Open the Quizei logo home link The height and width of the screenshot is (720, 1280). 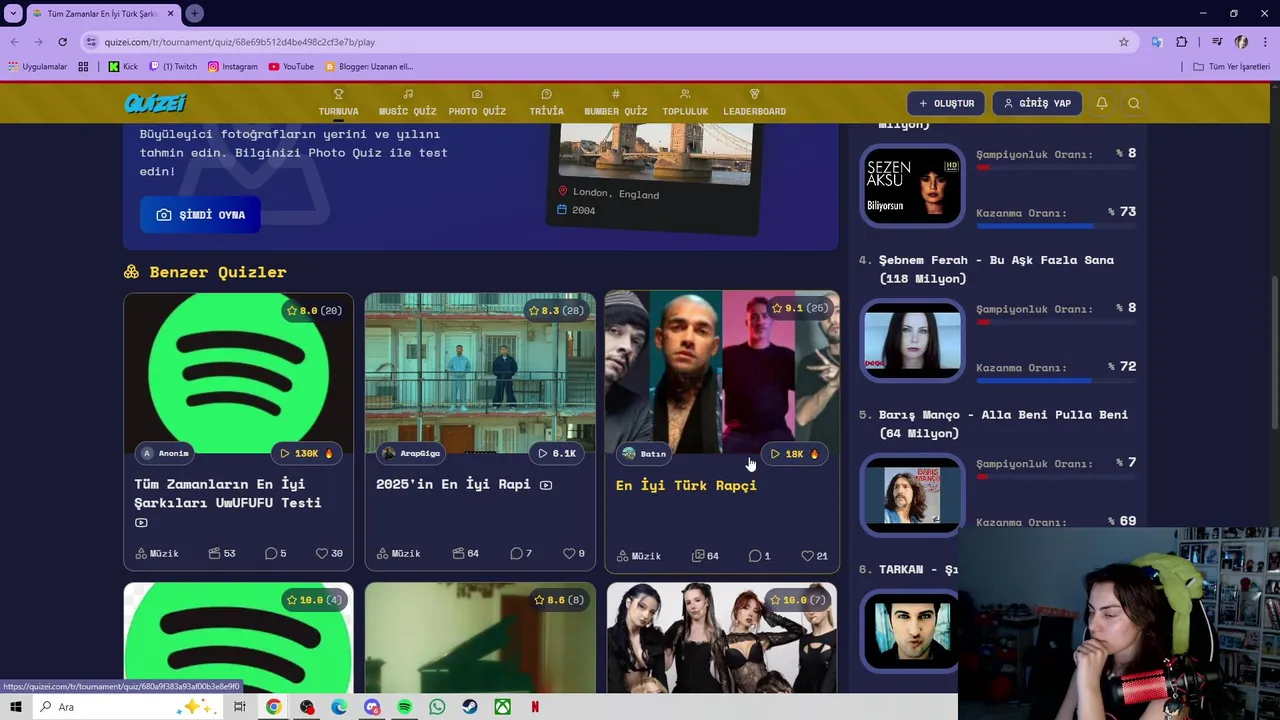pyautogui.click(x=155, y=103)
